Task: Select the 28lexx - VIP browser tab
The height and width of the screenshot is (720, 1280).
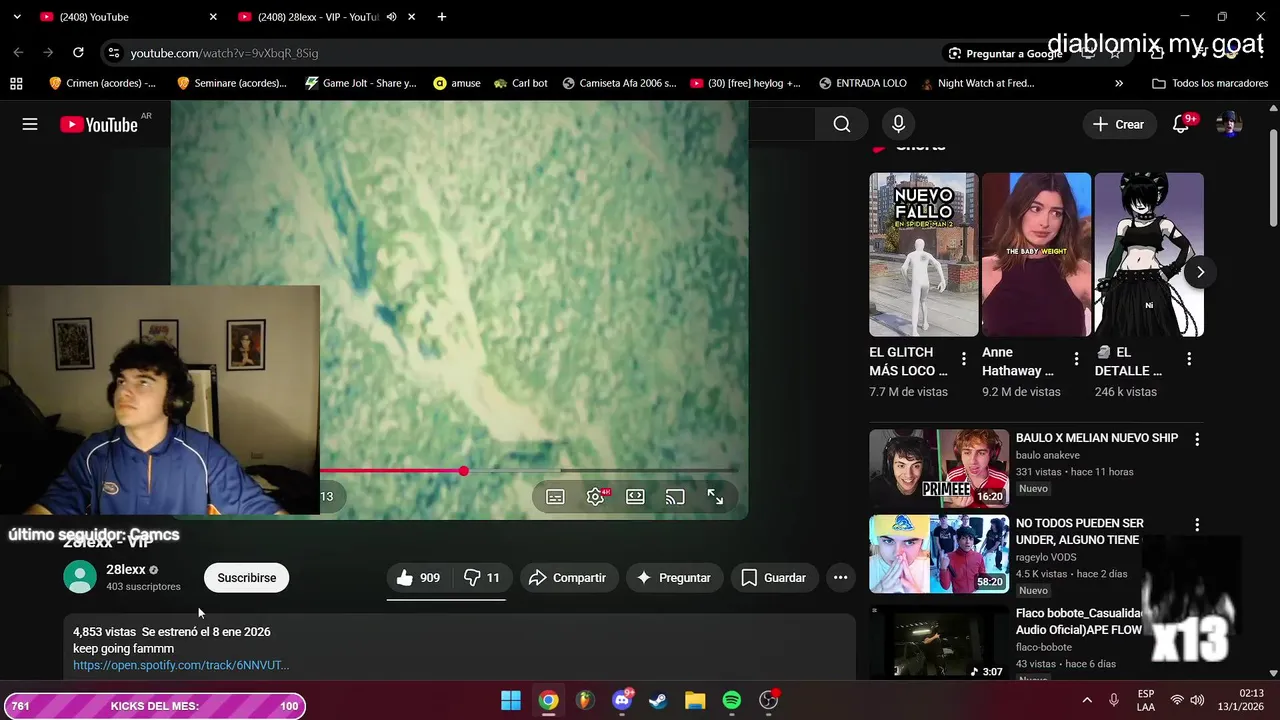Action: [317, 17]
